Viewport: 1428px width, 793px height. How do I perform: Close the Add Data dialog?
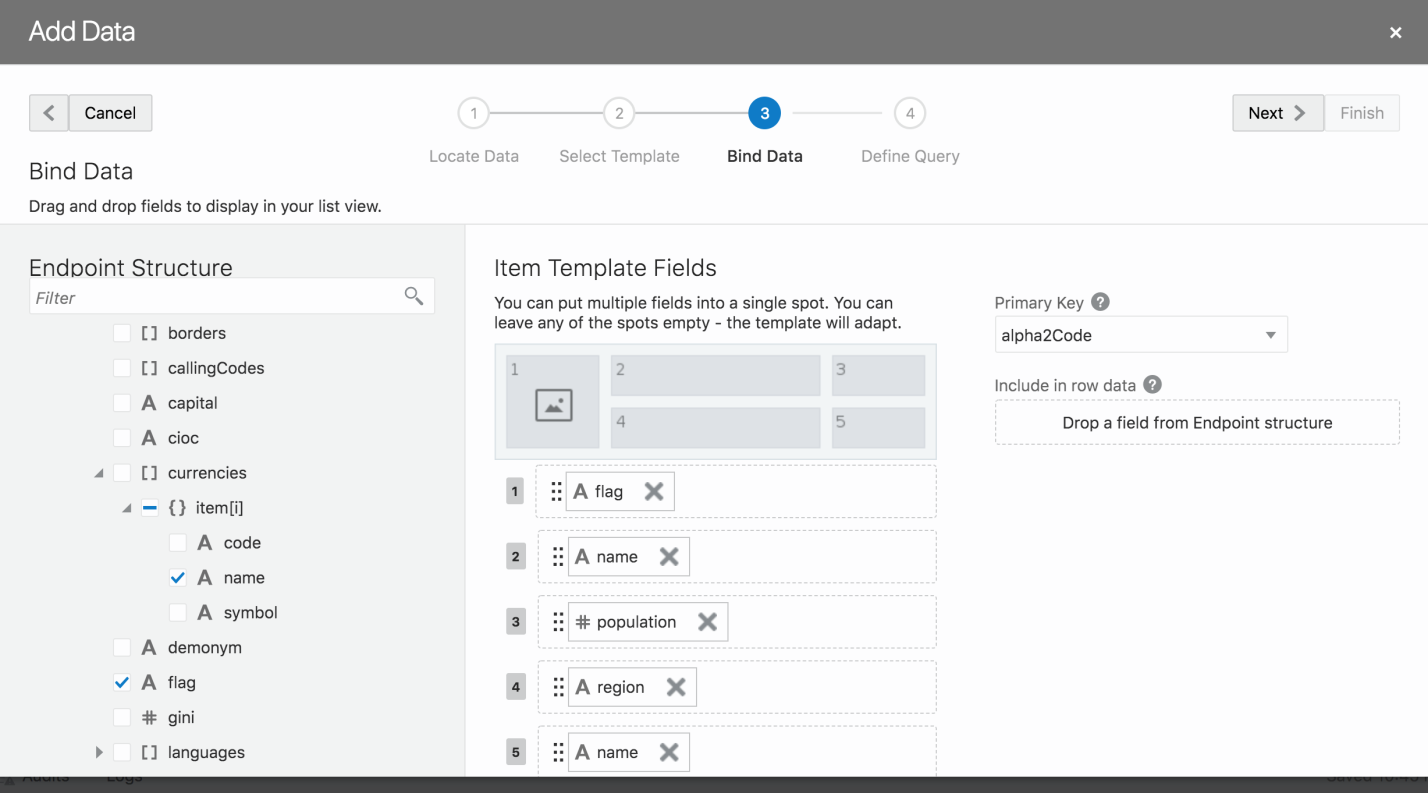pyautogui.click(x=1396, y=33)
